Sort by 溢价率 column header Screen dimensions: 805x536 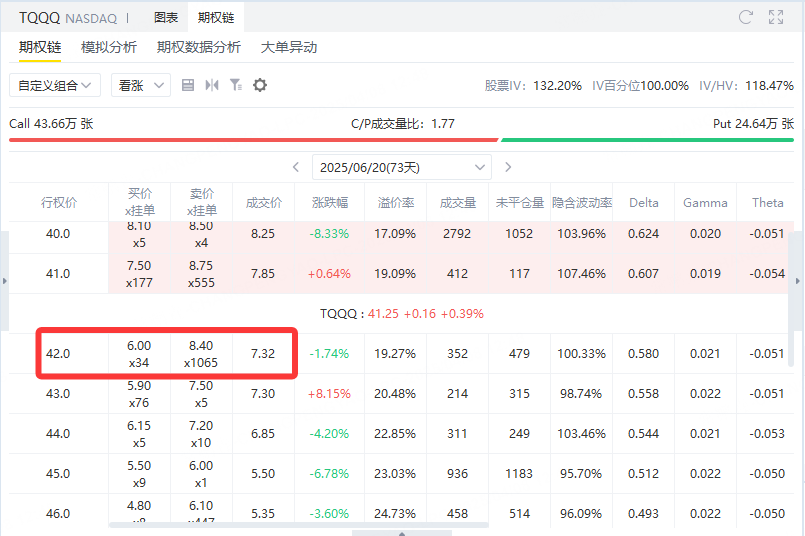(x=396, y=203)
